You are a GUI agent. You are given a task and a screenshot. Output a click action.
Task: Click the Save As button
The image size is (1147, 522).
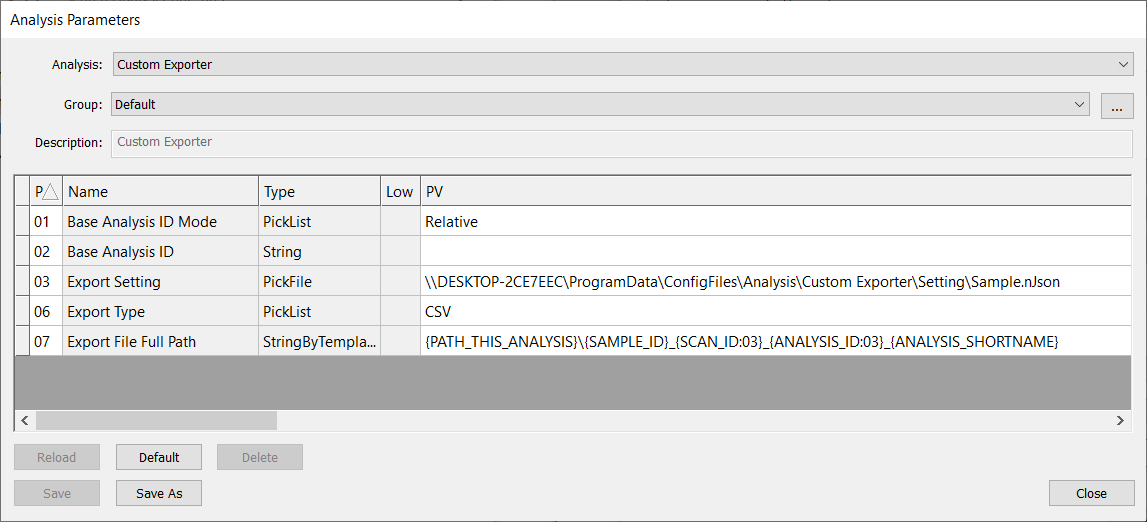[x=159, y=493]
